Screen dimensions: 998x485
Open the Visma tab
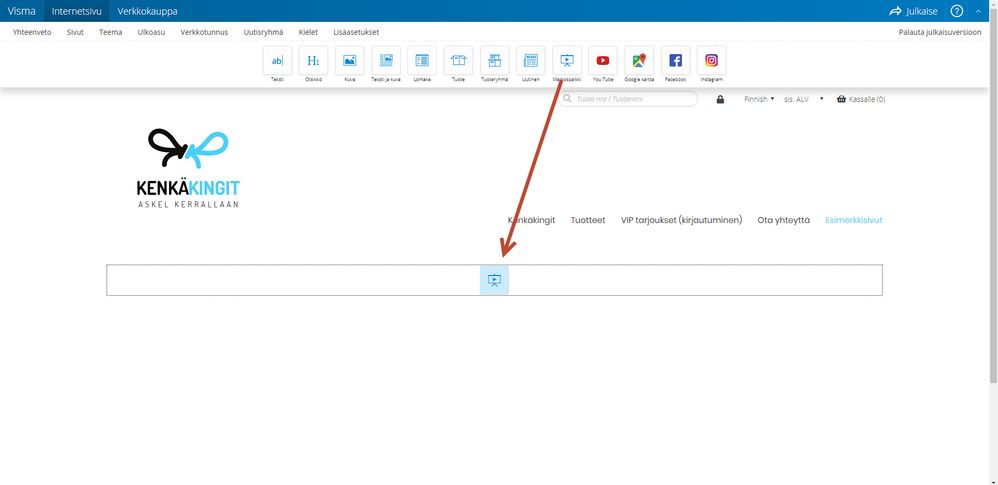click(x=22, y=11)
